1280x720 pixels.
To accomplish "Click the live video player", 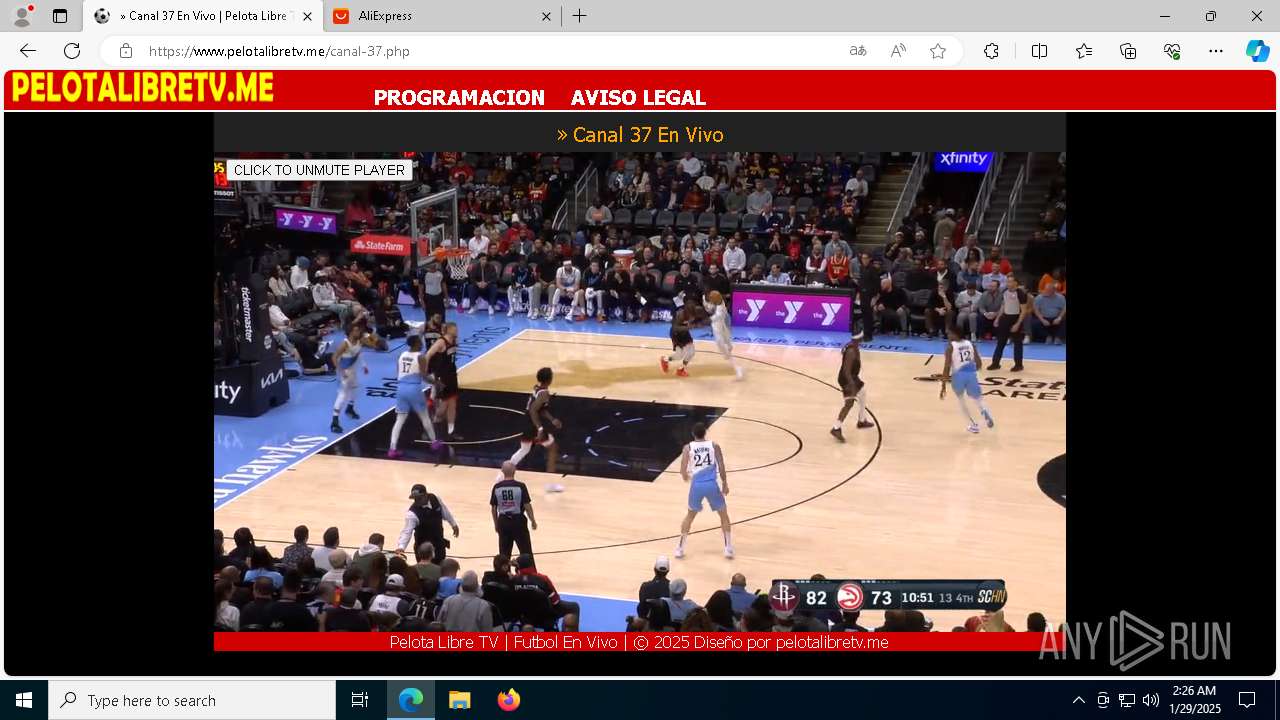I will 640,392.
